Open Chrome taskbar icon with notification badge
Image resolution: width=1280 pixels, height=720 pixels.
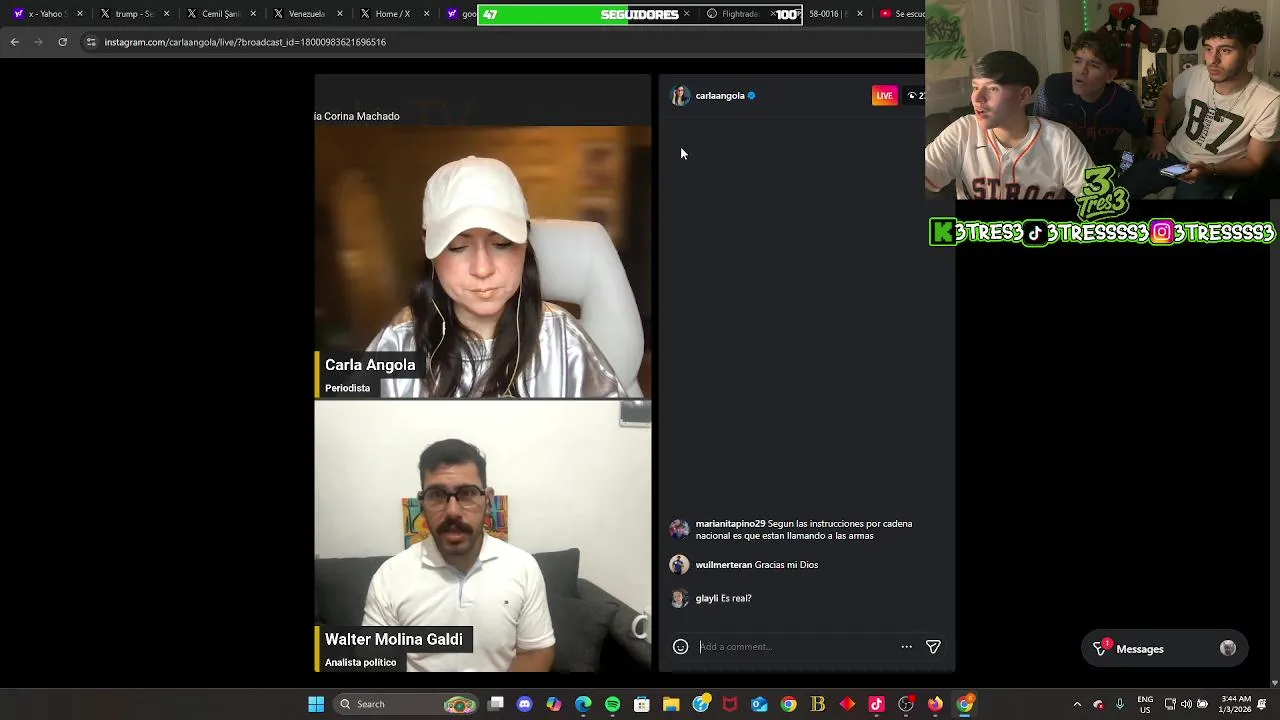pyautogui.click(x=965, y=704)
